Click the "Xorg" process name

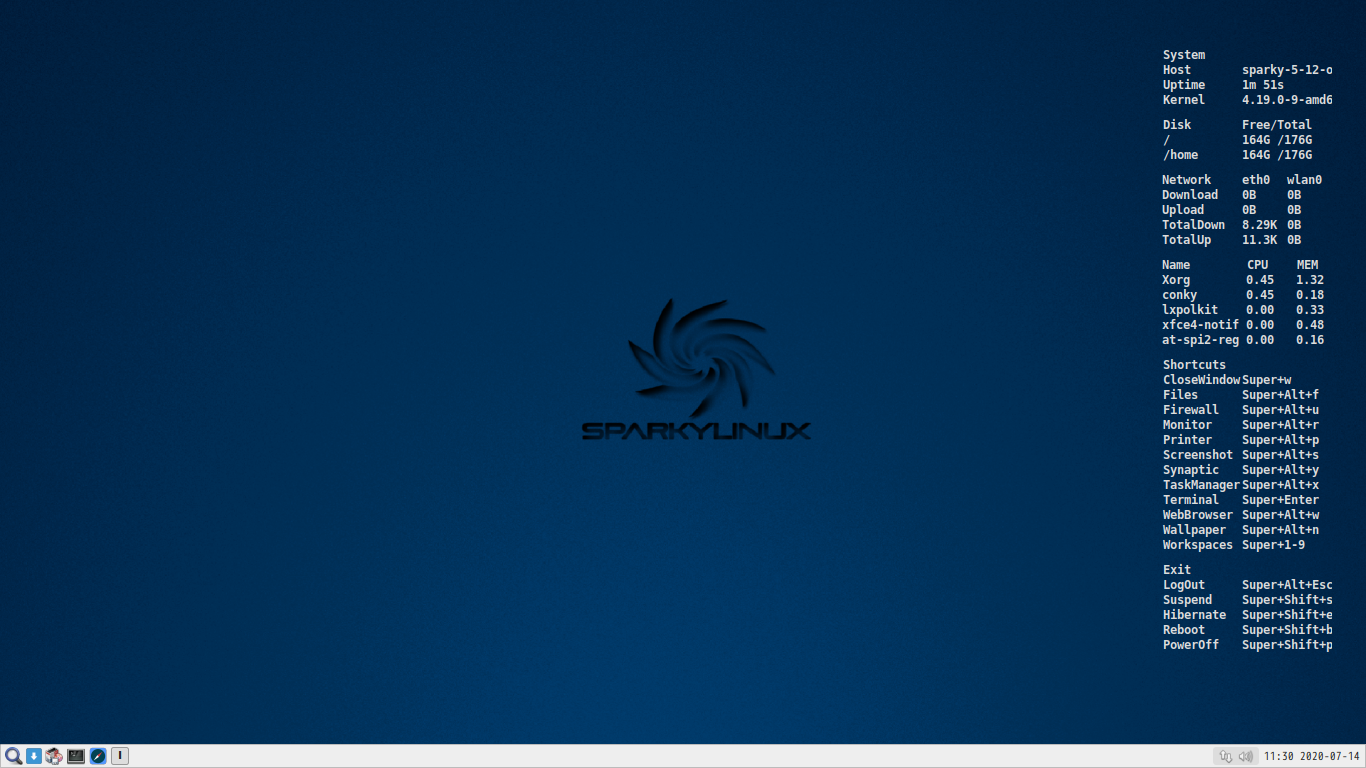click(x=1176, y=280)
